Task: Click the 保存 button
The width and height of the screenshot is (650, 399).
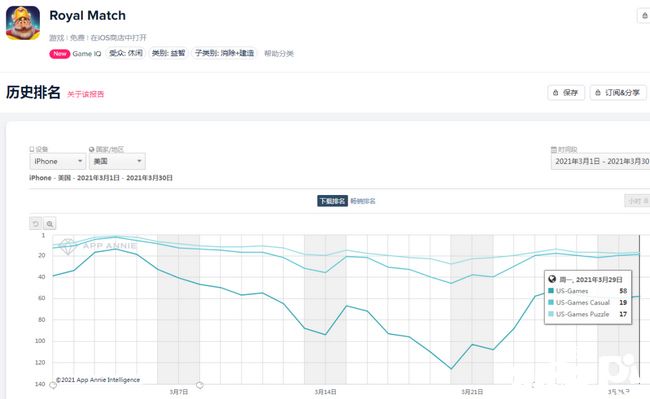Action: coord(566,92)
